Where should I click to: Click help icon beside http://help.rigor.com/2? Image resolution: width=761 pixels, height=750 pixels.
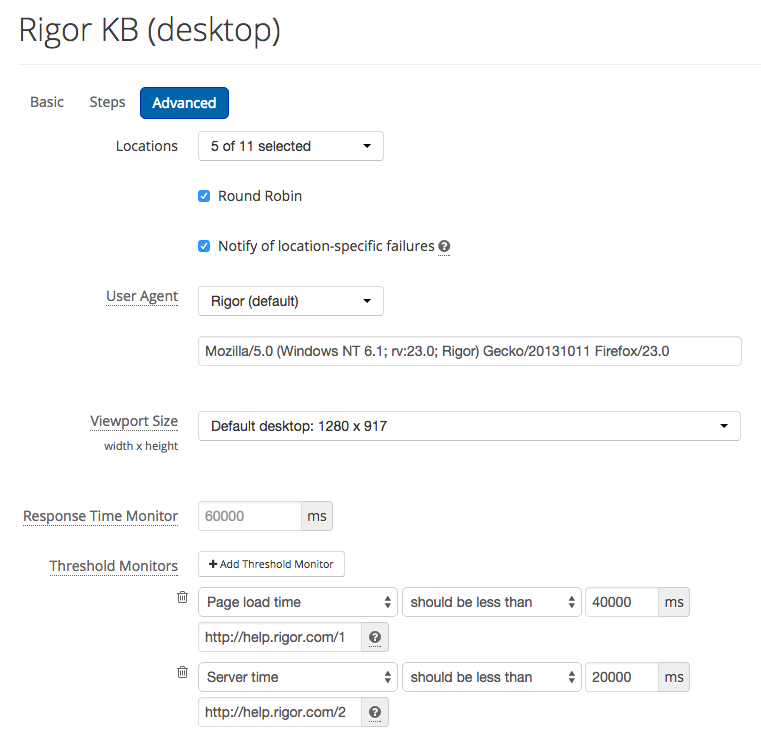(x=375, y=712)
